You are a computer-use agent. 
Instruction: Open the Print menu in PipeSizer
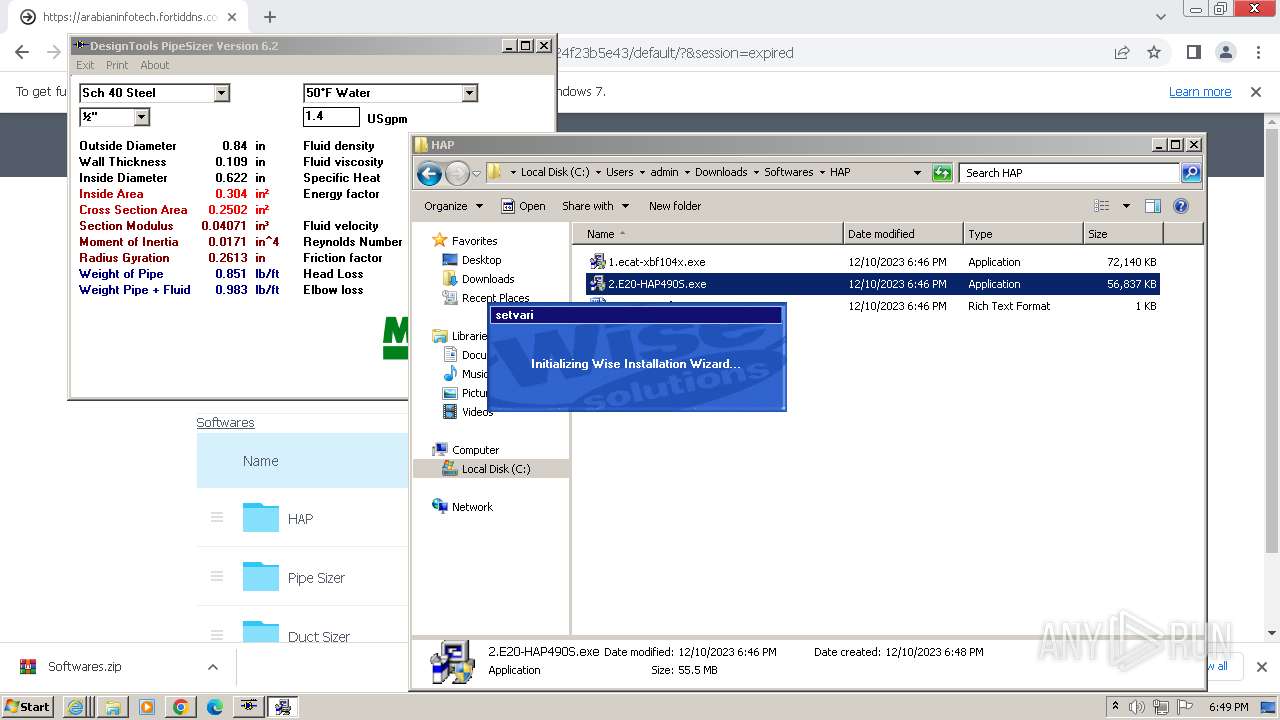(x=117, y=65)
